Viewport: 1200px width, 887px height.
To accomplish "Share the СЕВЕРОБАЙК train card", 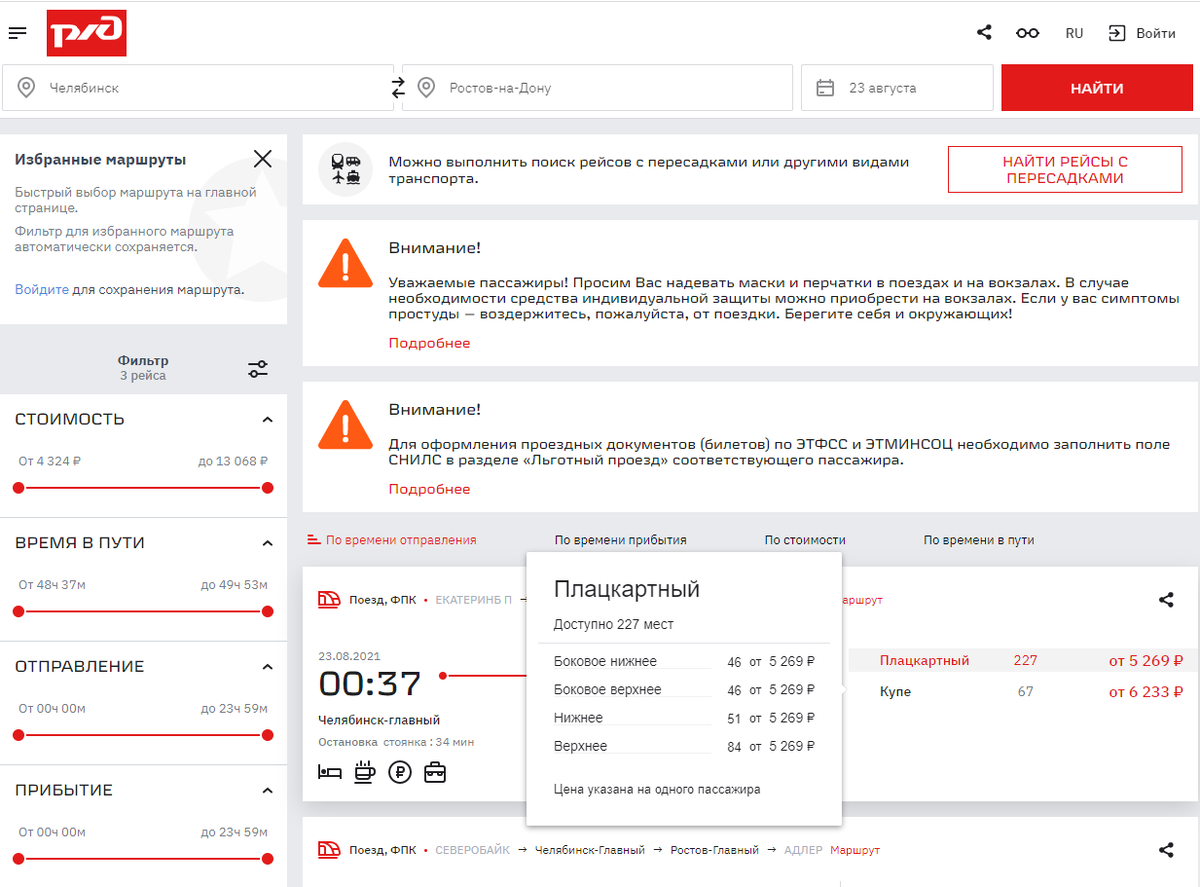I will coord(1165,850).
